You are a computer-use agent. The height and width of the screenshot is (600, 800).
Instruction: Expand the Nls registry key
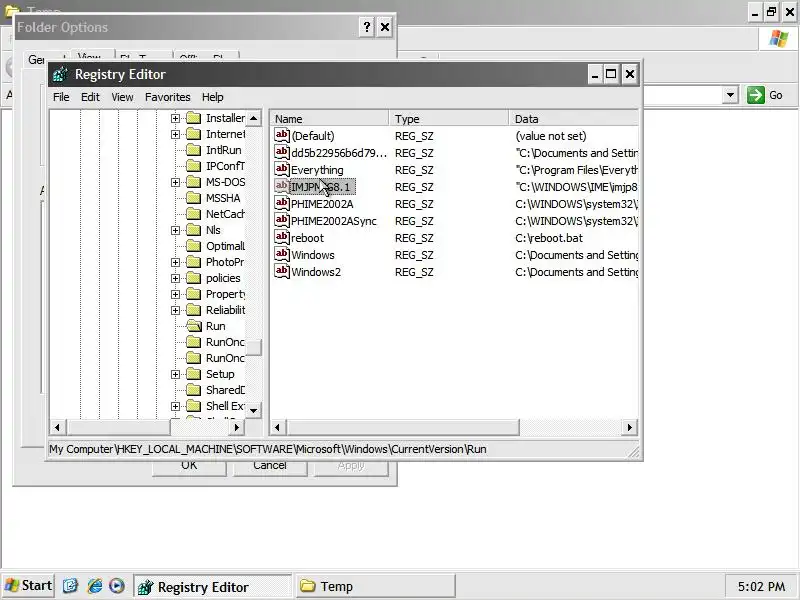pos(176,230)
